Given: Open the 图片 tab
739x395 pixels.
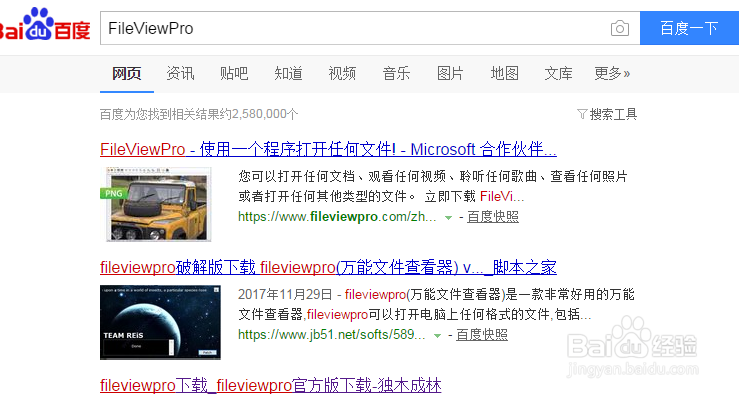Looking at the screenshot, I should (450, 74).
